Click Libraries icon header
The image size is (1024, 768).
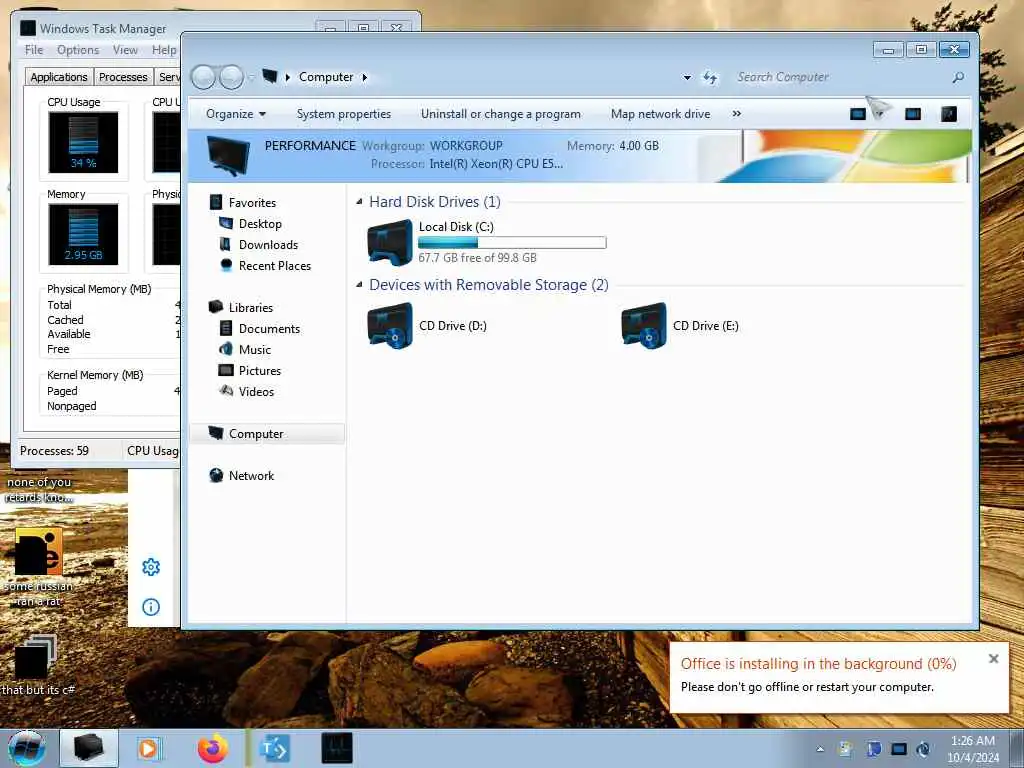[x=216, y=307]
